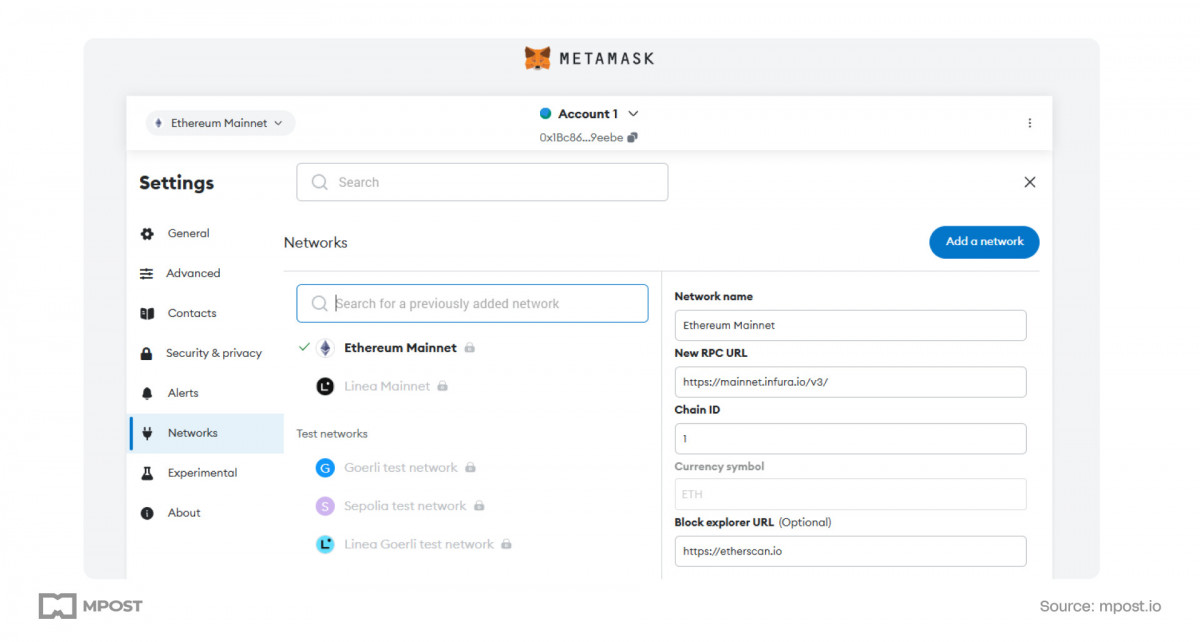
Task: Click the magnifier icon in Settings search
Action: pos(320,182)
